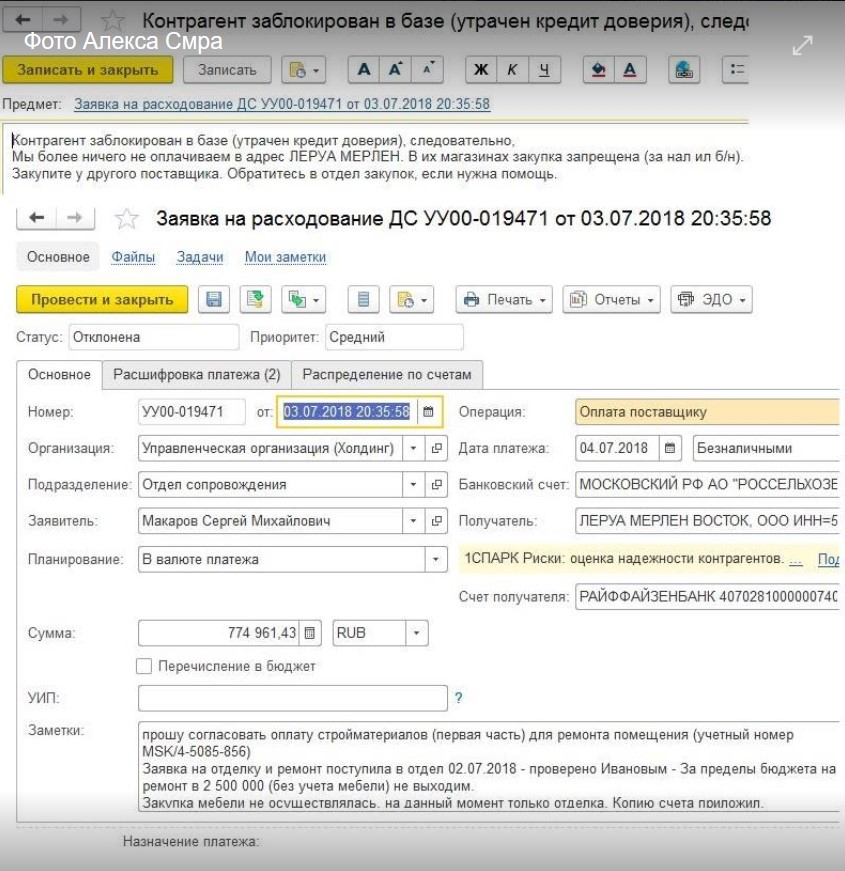Expand the Планирование dropdown 'В валюте платежа'

pyautogui.click(x=436, y=559)
